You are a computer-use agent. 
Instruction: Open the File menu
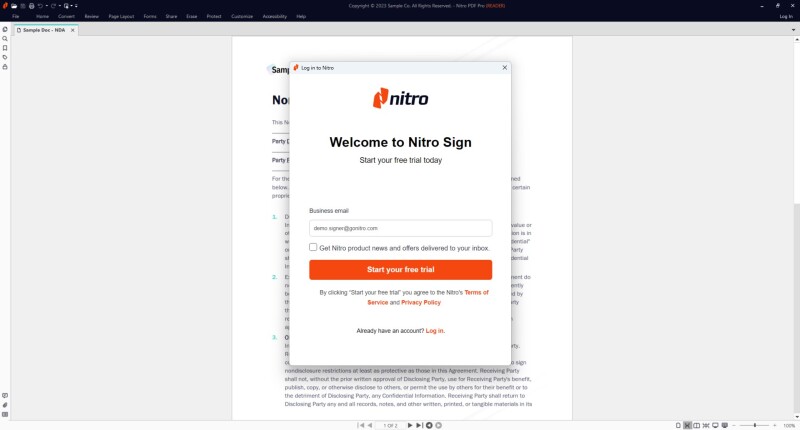coord(16,16)
